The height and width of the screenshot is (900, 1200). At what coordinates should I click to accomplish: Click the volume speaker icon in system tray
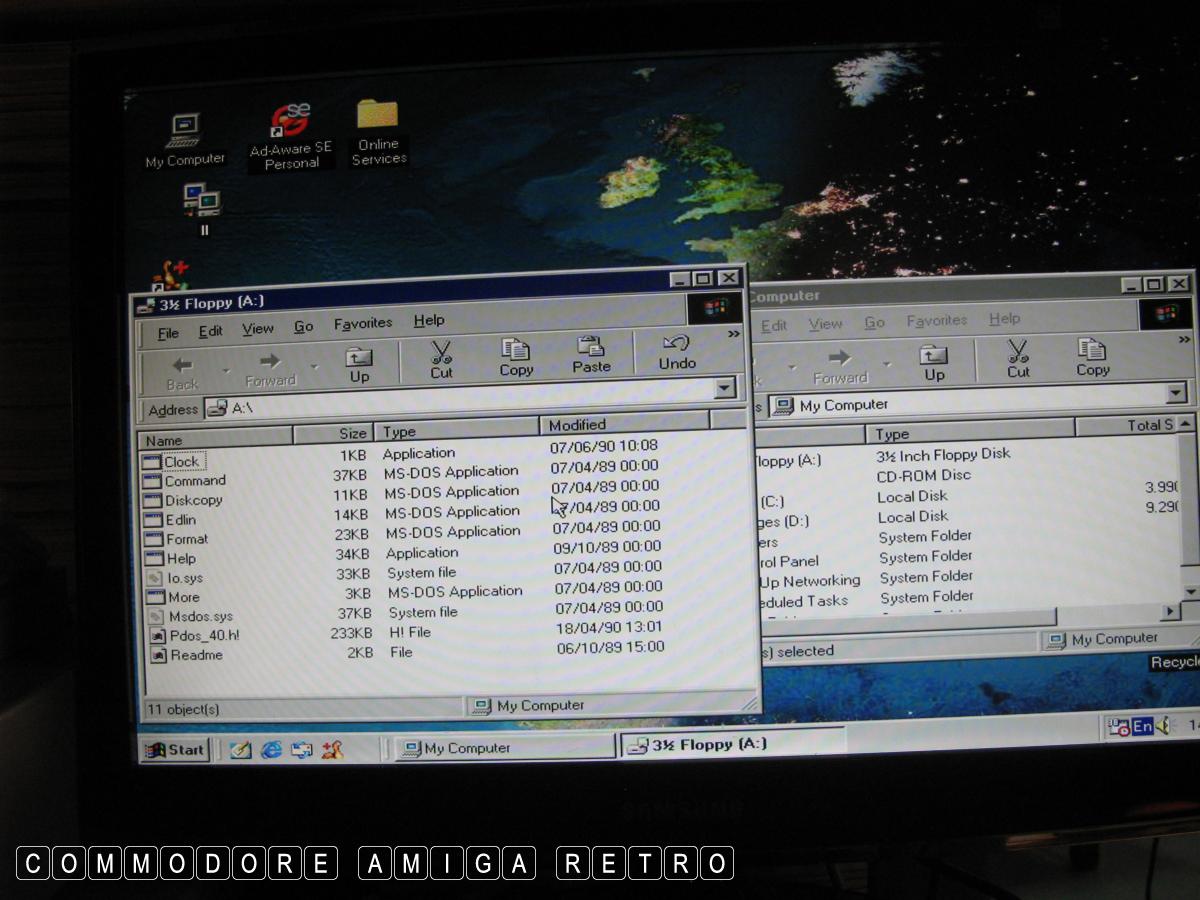tap(1162, 727)
